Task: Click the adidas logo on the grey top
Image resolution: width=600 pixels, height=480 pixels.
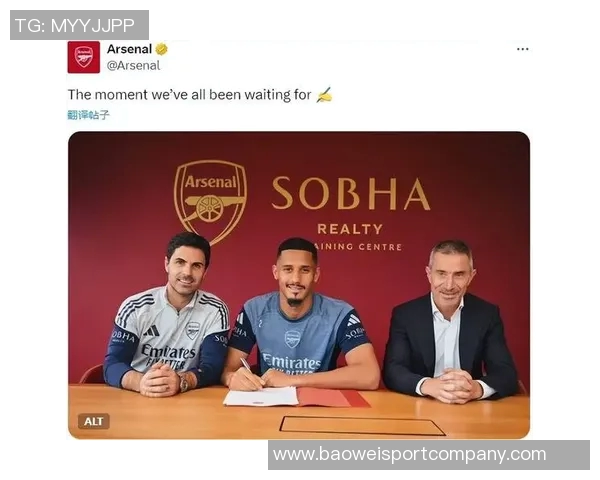Action: (152, 331)
